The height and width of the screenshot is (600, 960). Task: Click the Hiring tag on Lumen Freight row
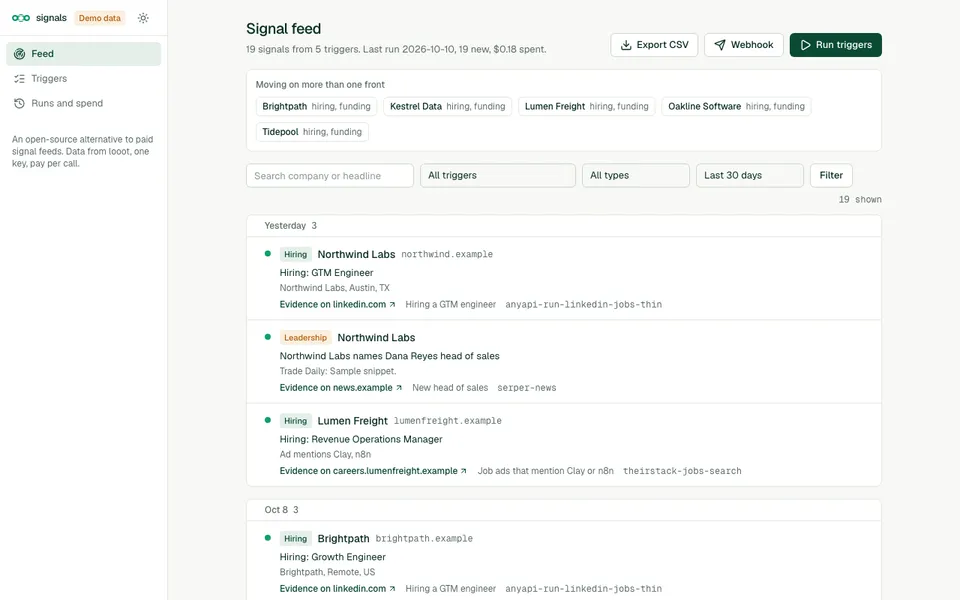[295, 421]
